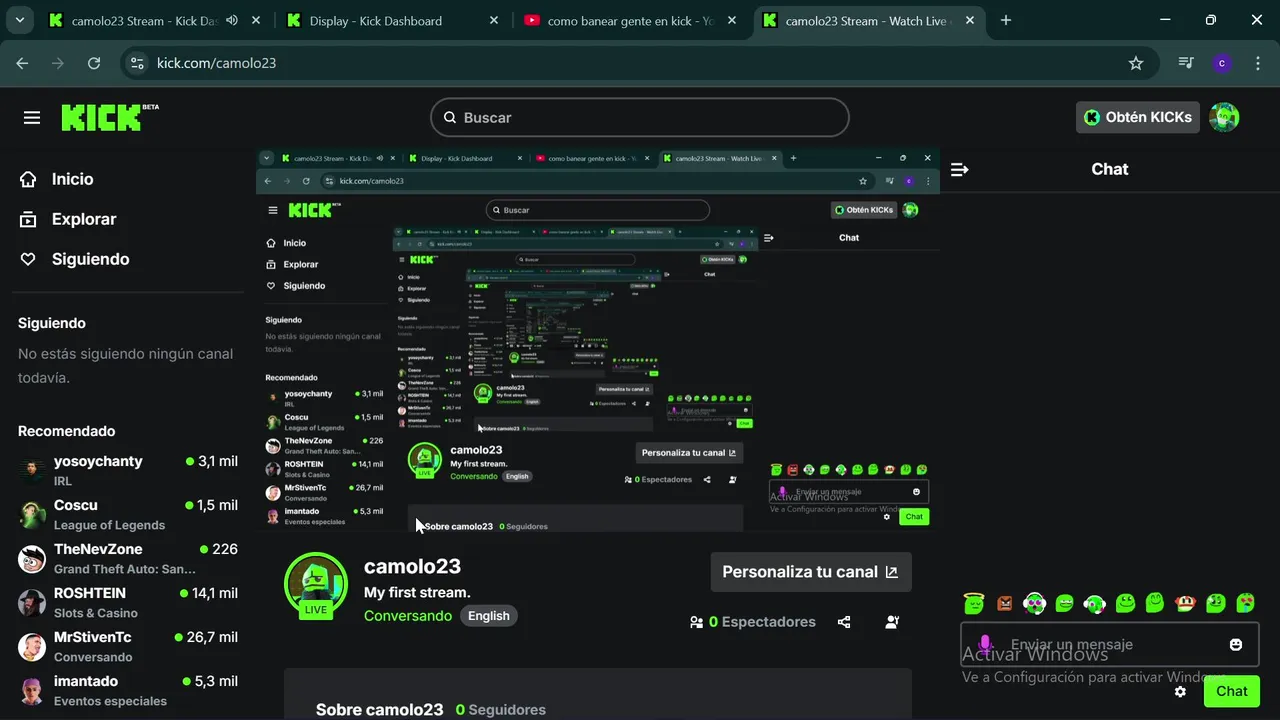View site information icon in address bar
The image size is (1280, 720).
[137, 63]
